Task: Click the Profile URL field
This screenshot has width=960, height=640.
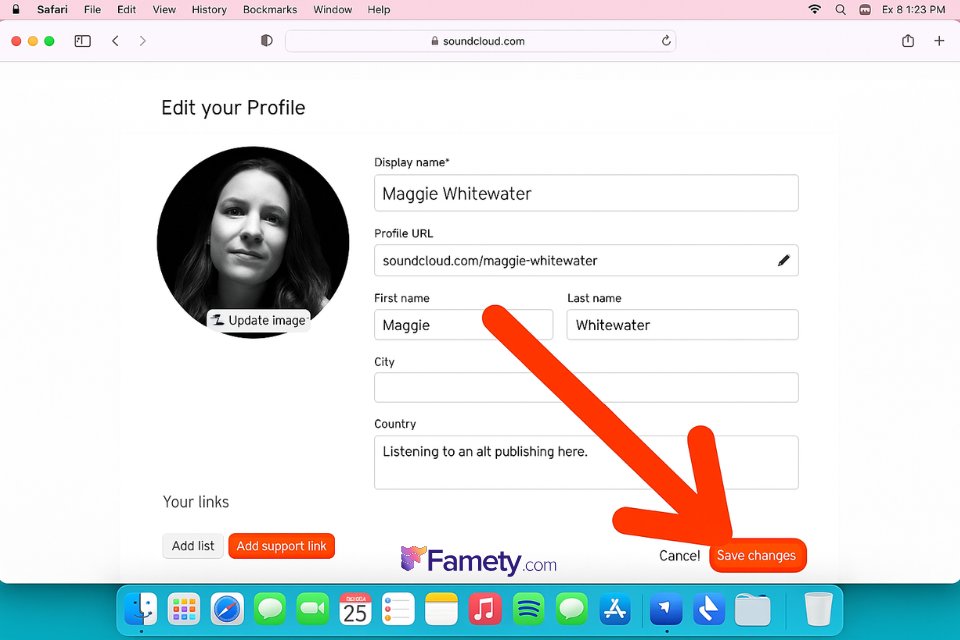Action: (x=586, y=260)
